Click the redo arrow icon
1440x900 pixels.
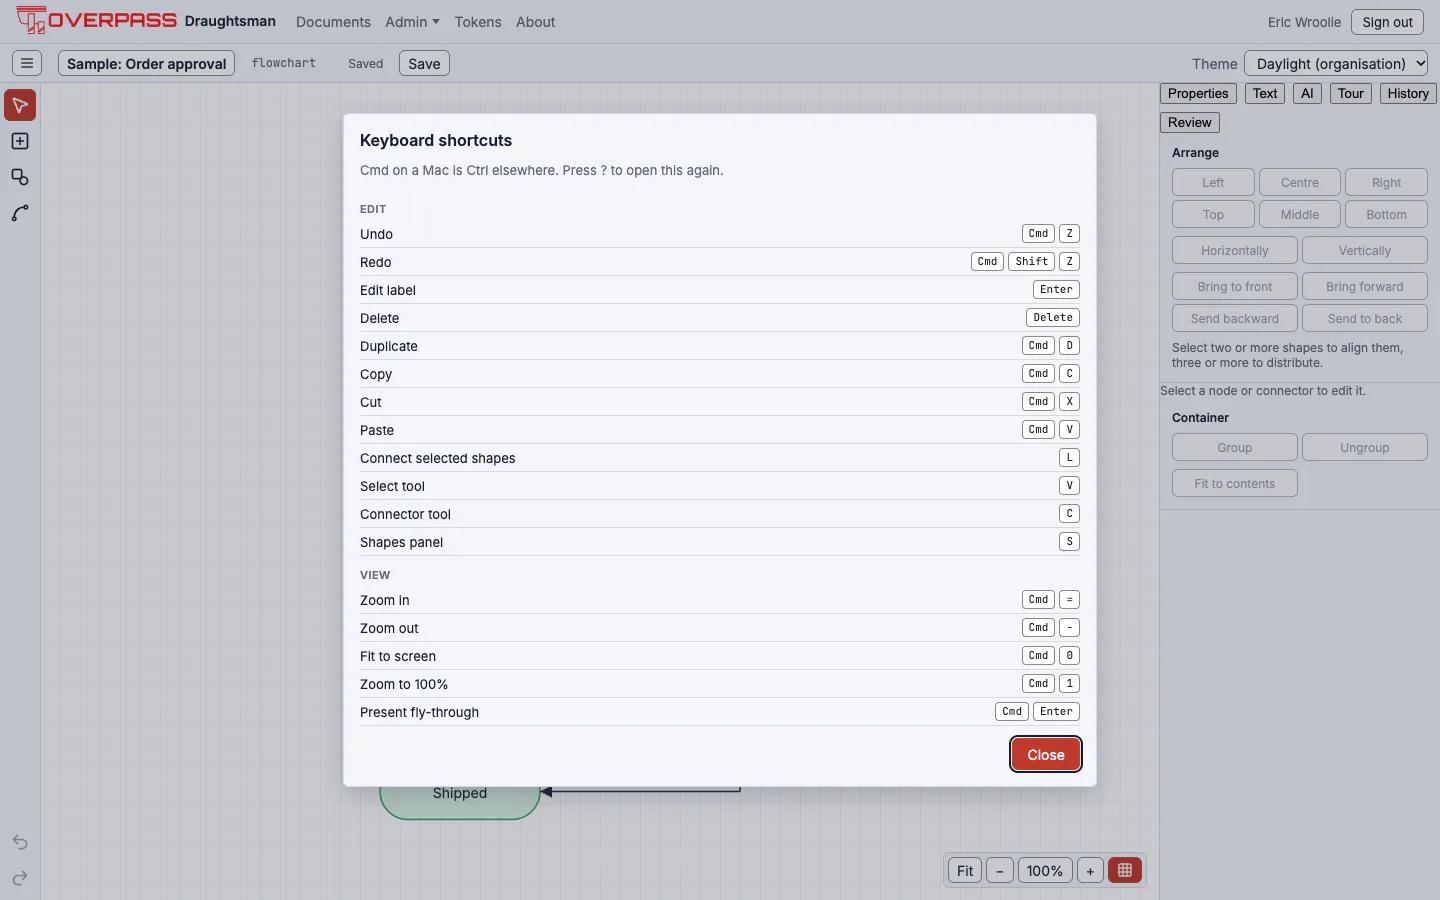tap(20, 878)
